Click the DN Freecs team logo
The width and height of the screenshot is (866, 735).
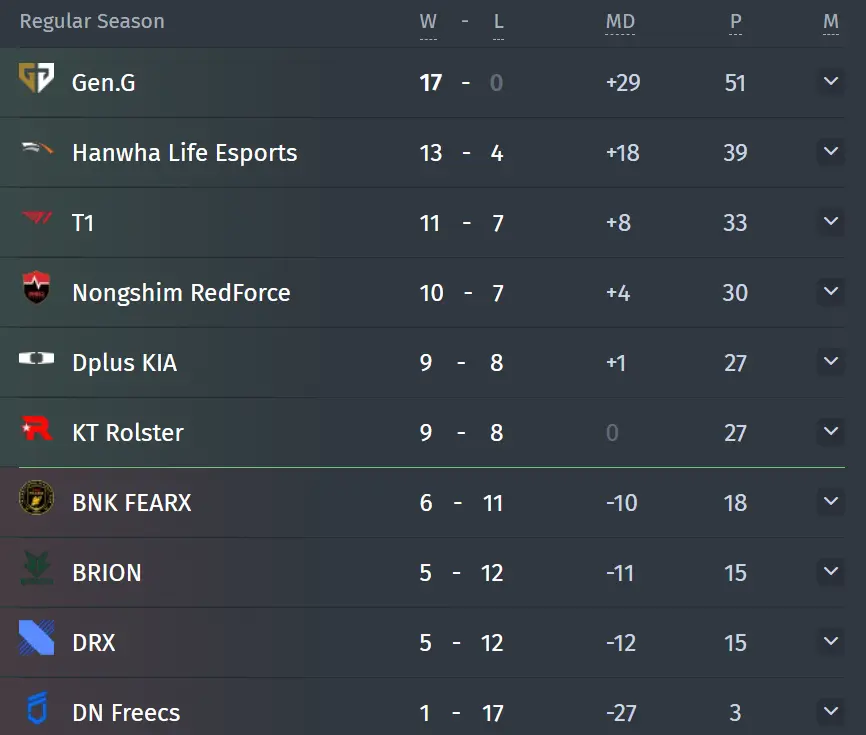(x=37, y=708)
